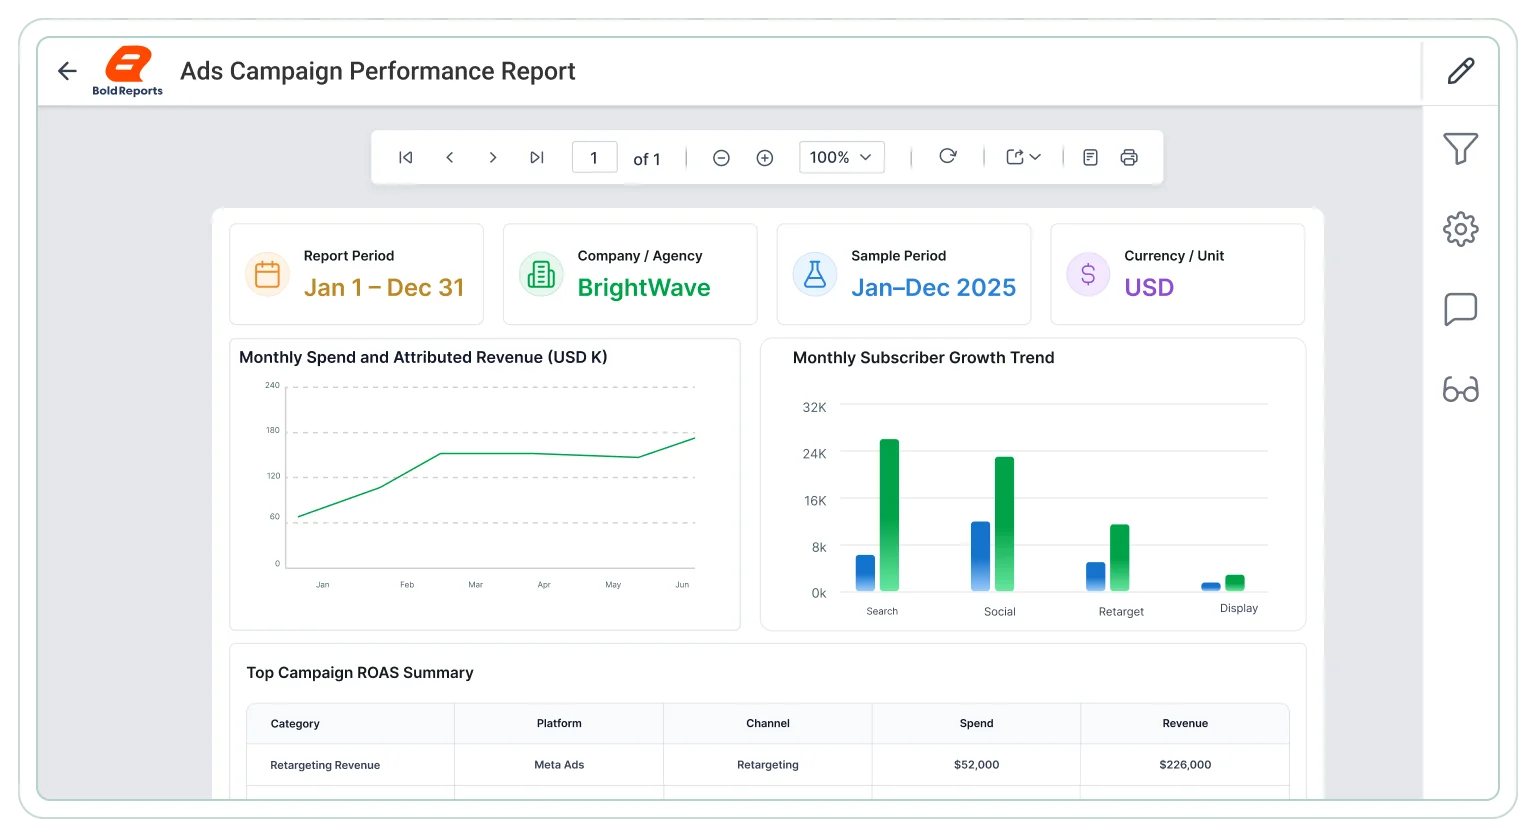Click the page number input field
The width and height of the screenshot is (1536, 837).
[594, 157]
